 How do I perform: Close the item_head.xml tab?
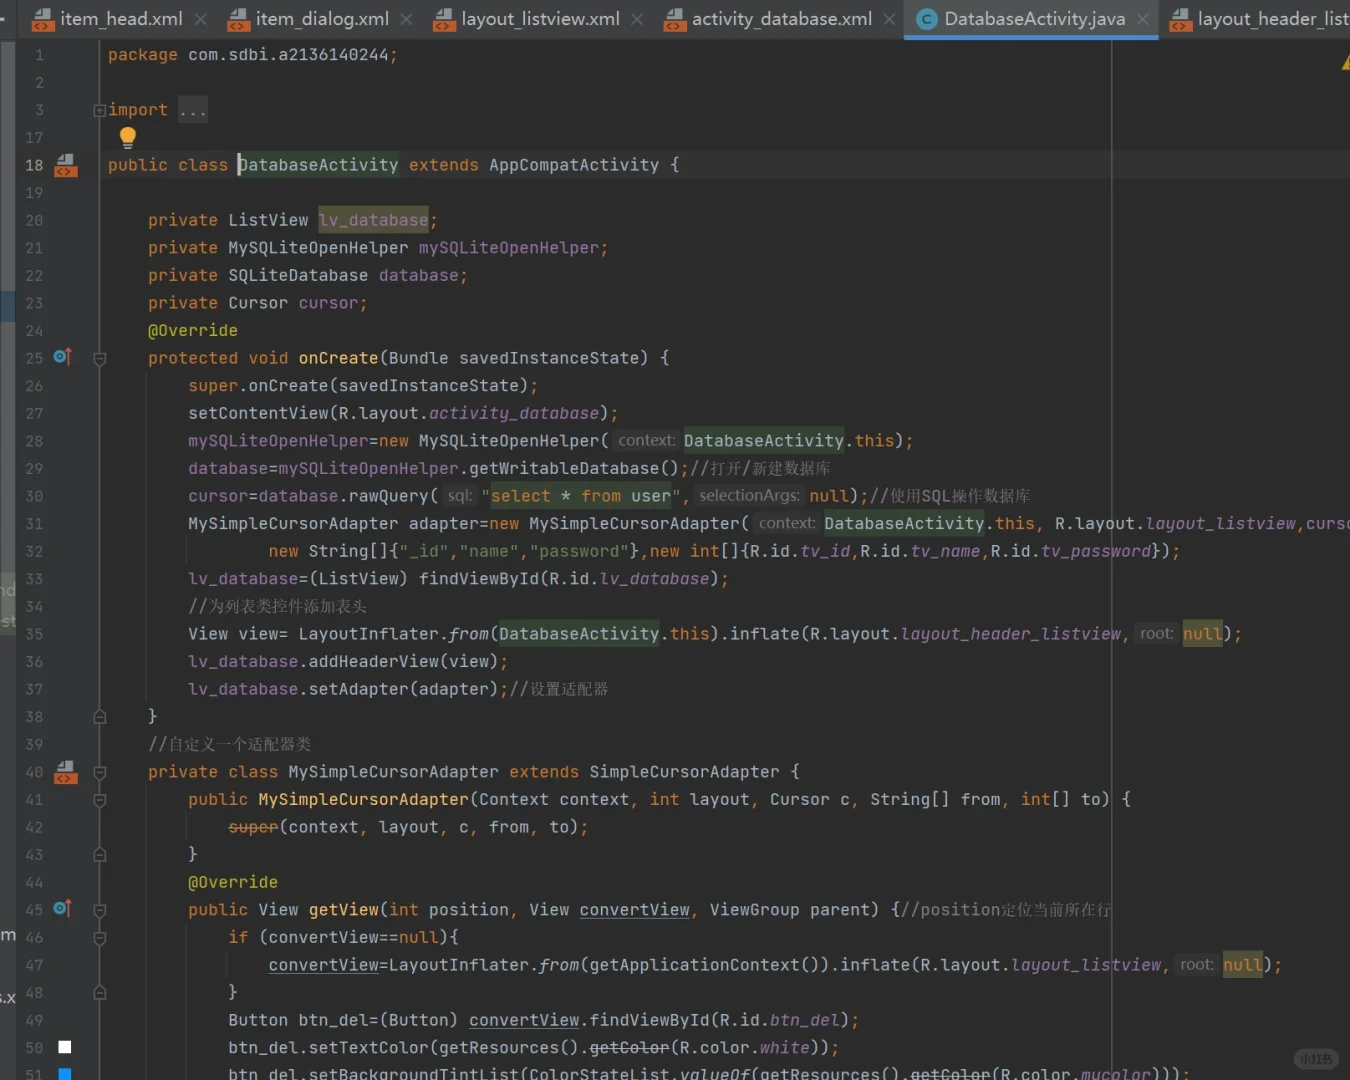point(201,18)
